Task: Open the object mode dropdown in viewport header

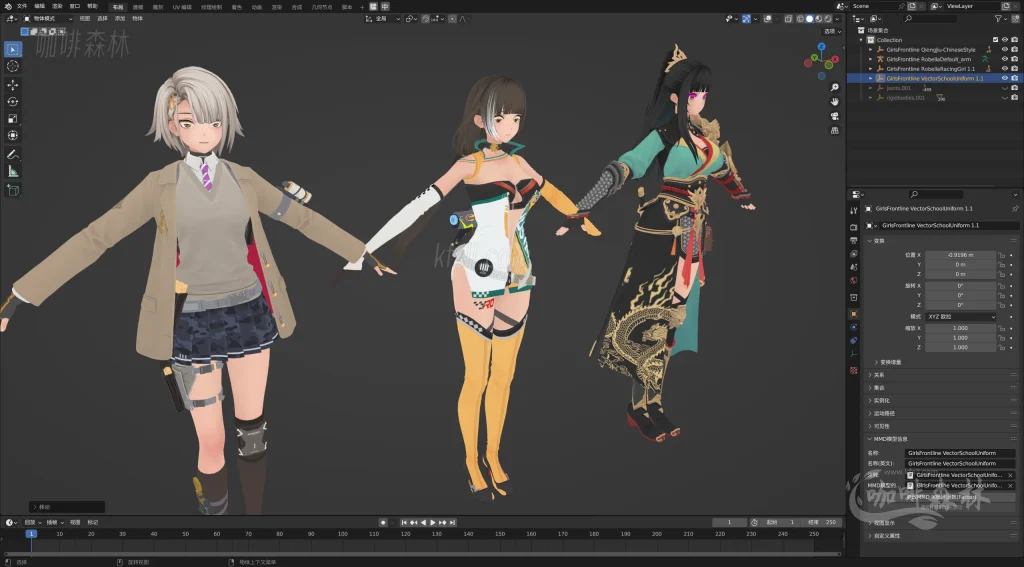Action: click(x=49, y=19)
